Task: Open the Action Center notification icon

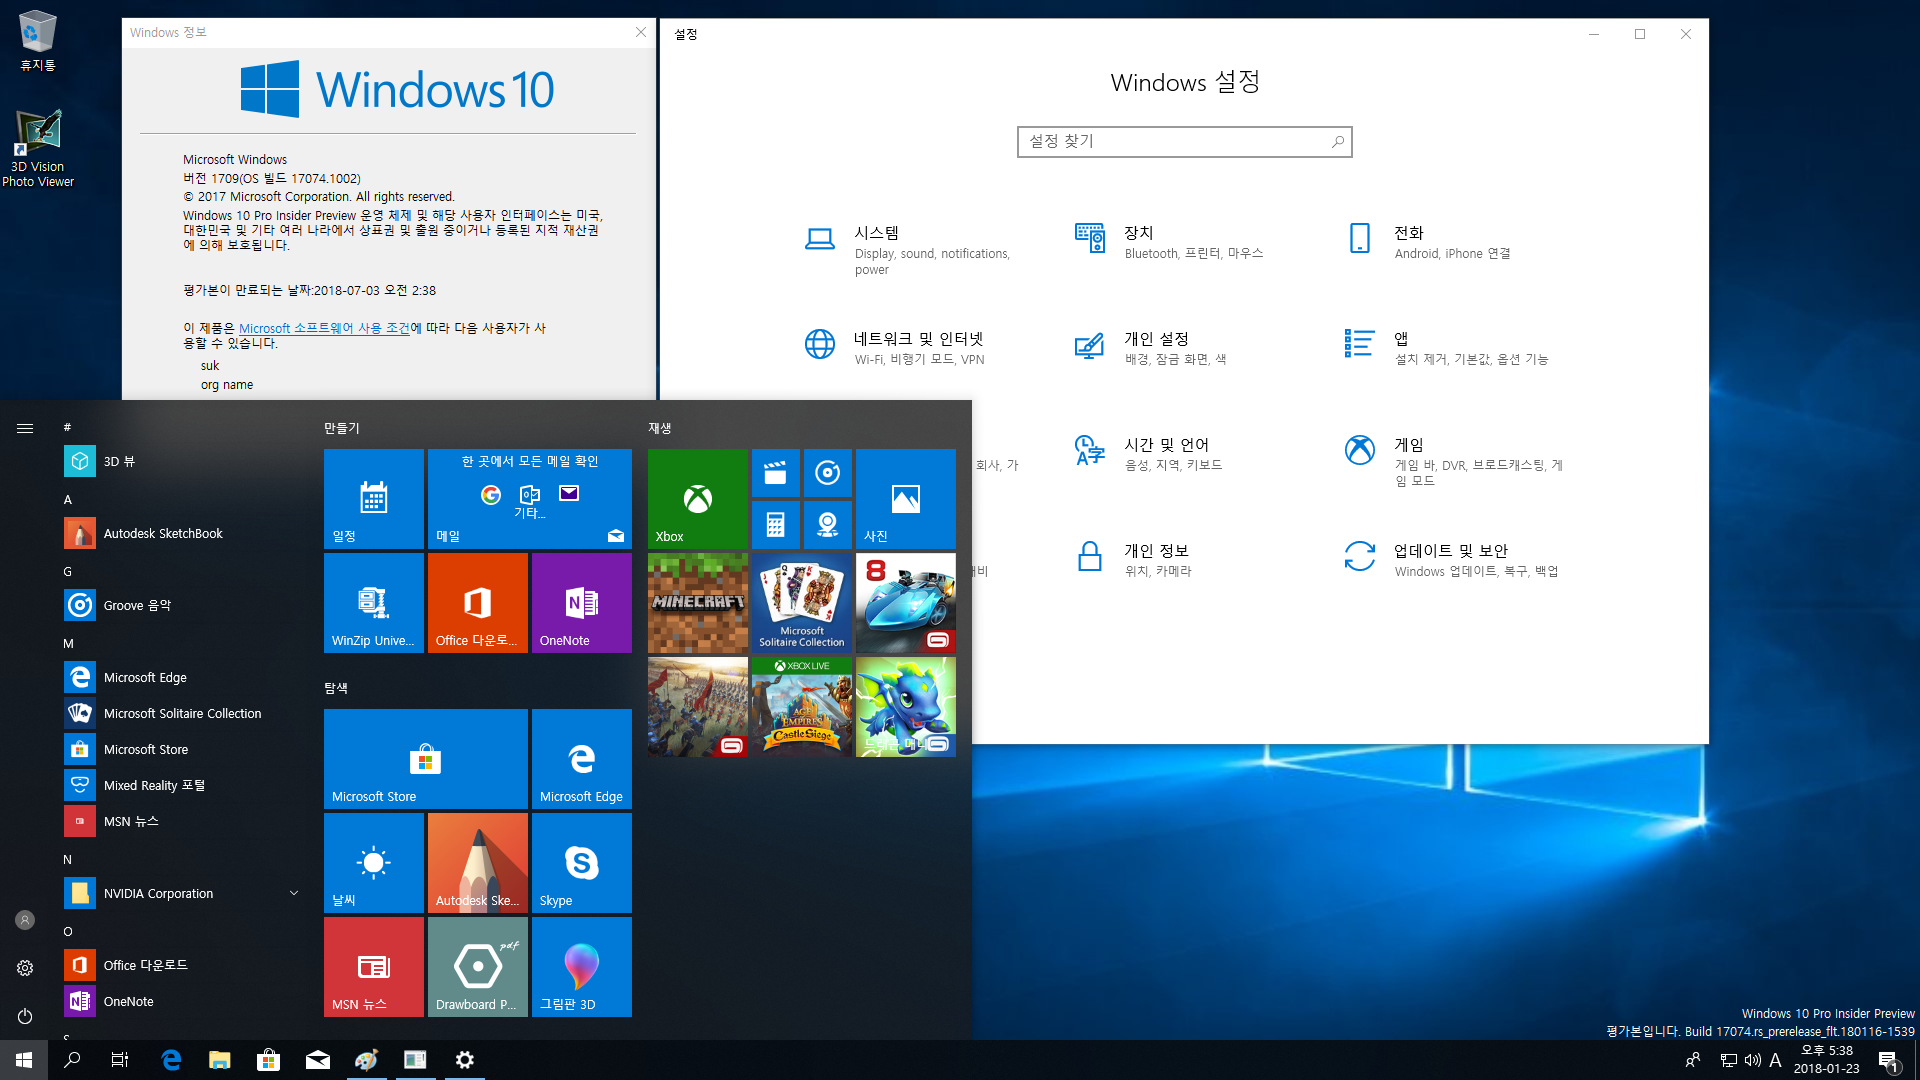Action: click(1888, 1060)
